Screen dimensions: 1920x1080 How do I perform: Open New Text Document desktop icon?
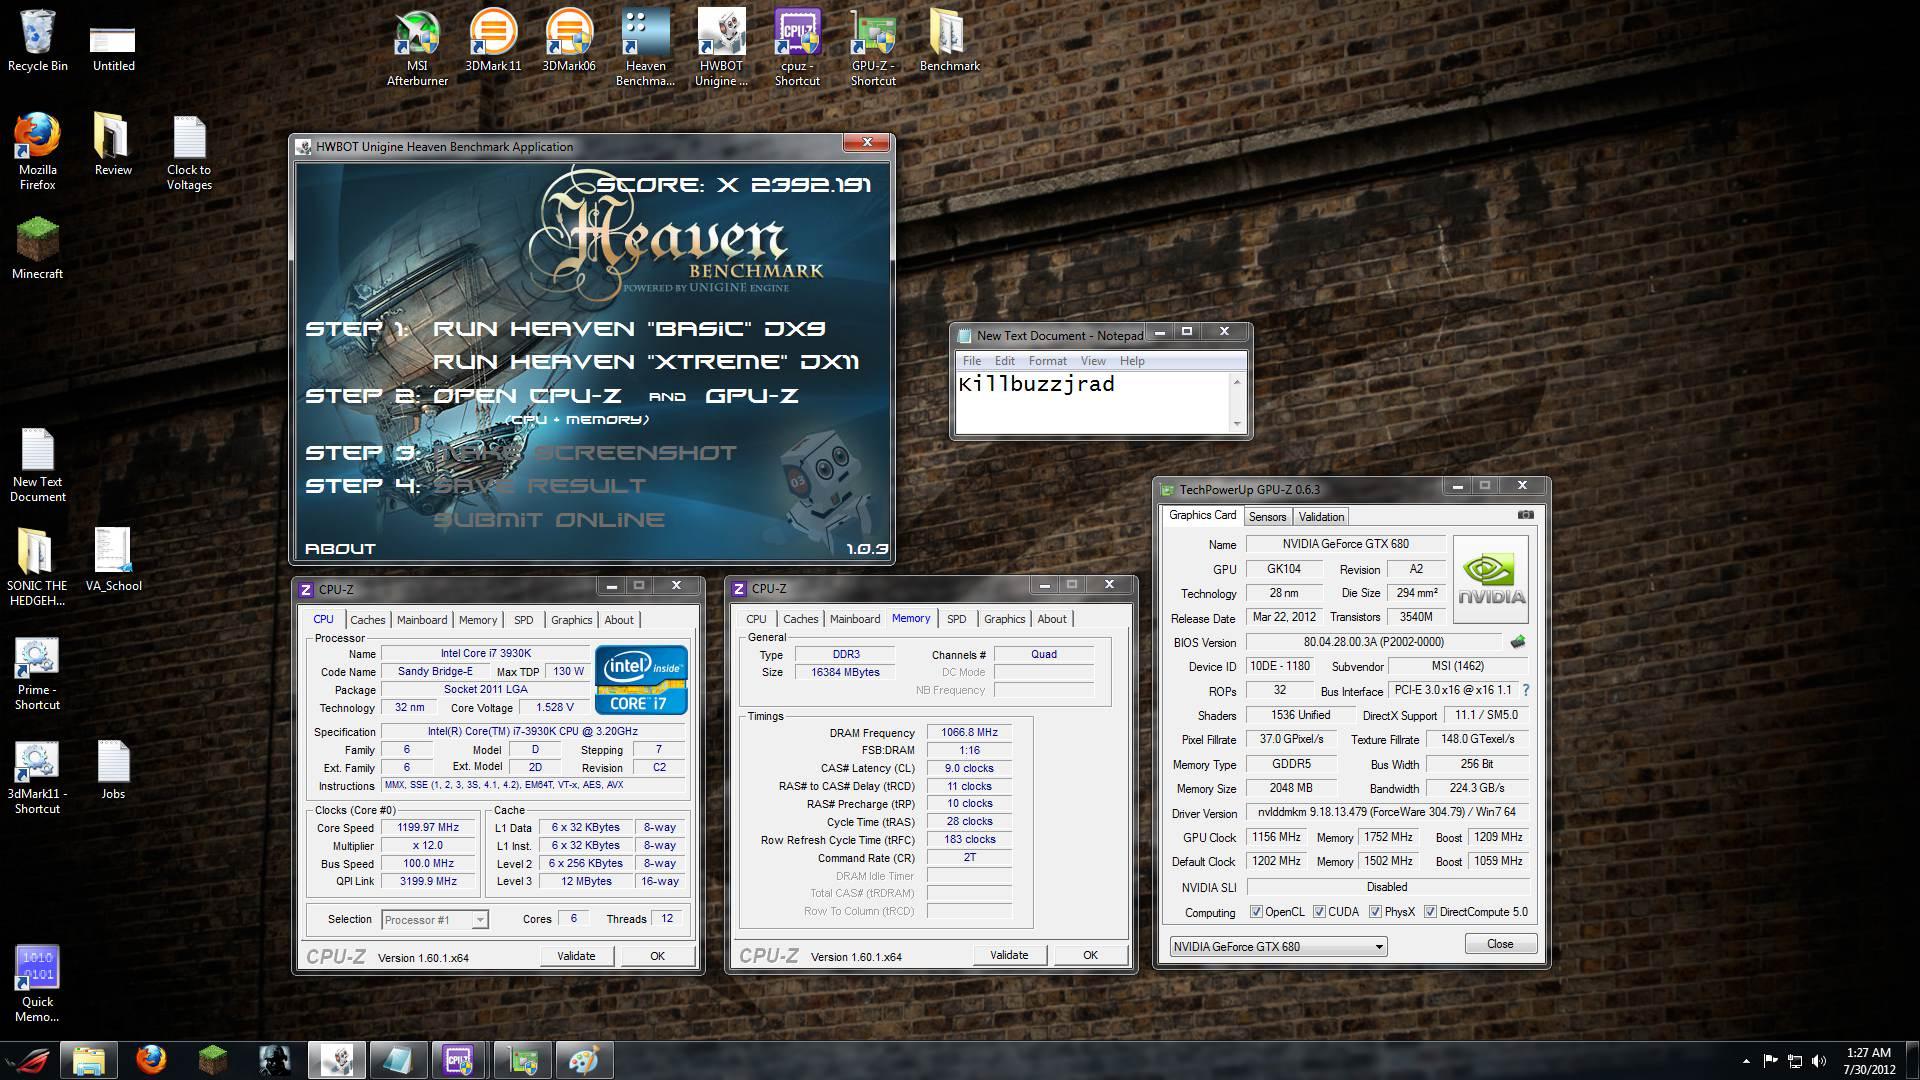pyautogui.click(x=37, y=464)
